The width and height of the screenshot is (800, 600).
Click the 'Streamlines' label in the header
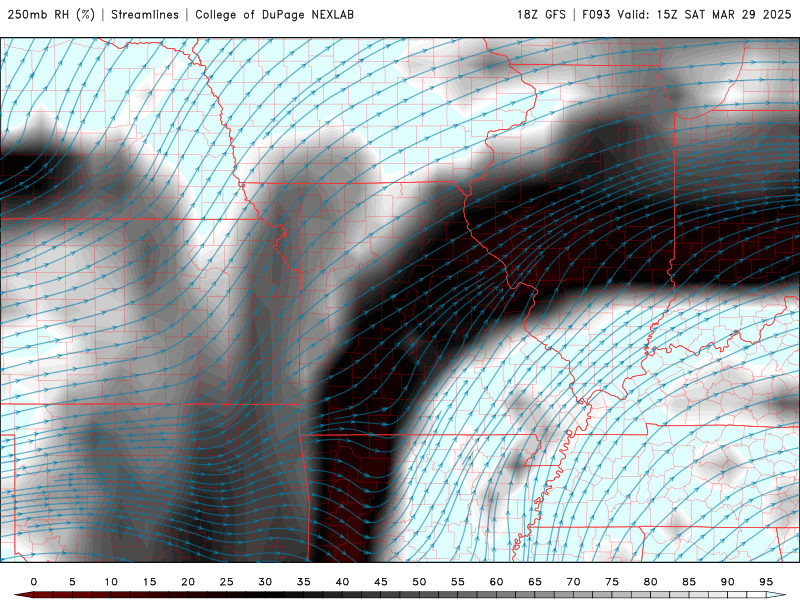145,15
